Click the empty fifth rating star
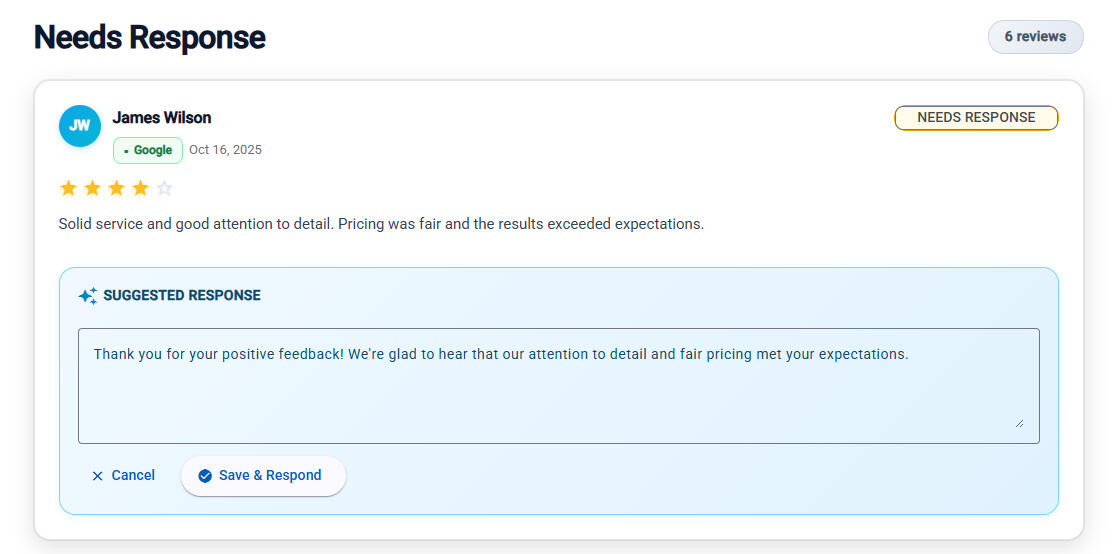 click(165, 188)
